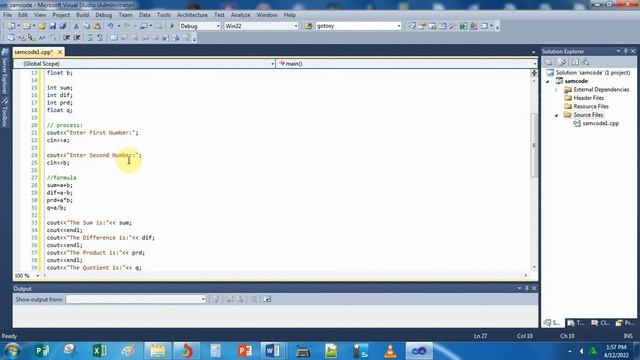Open the Analyze menu

[240, 15]
